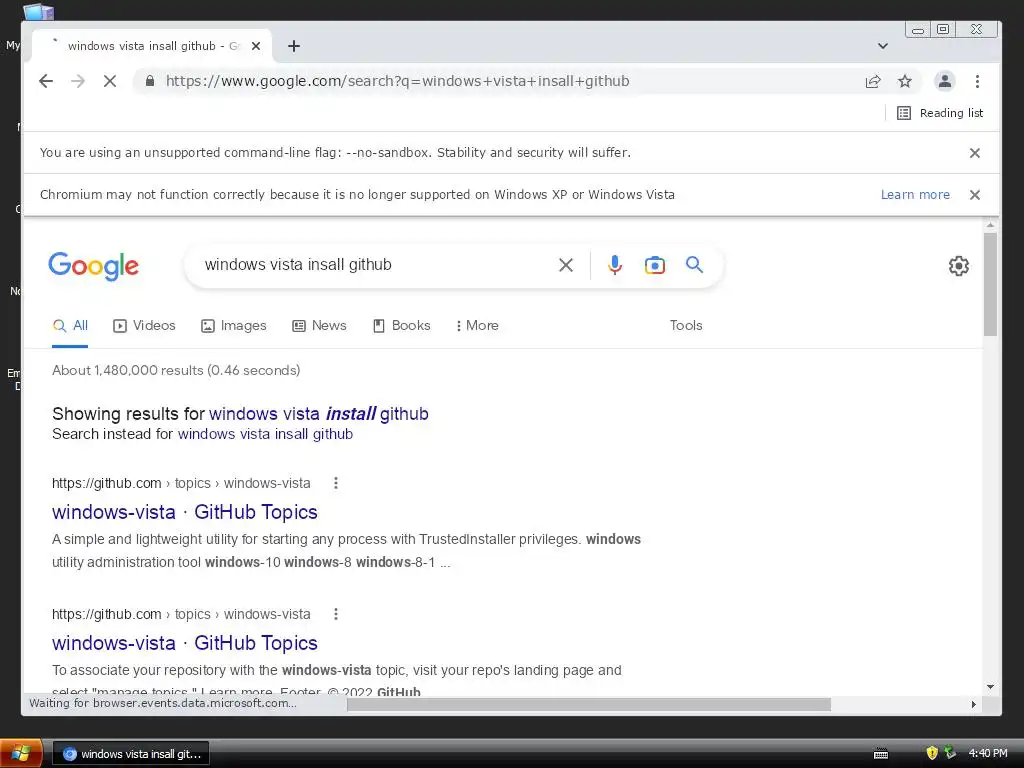Select Chromium taskbar window button
Viewport: 1024px width, 768px height.
click(131, 754)
